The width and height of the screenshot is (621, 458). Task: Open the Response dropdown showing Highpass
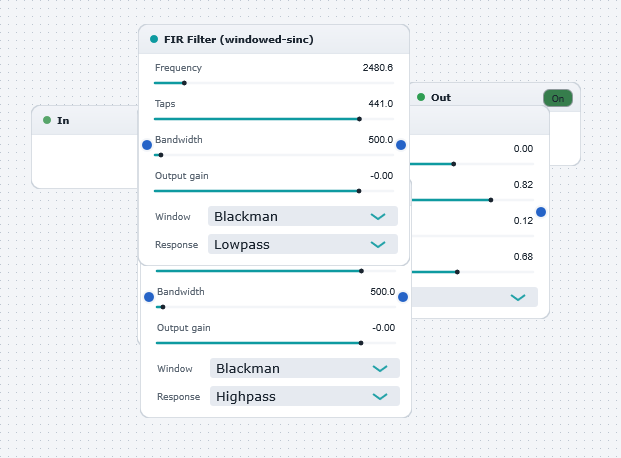[x=305, y=396]
